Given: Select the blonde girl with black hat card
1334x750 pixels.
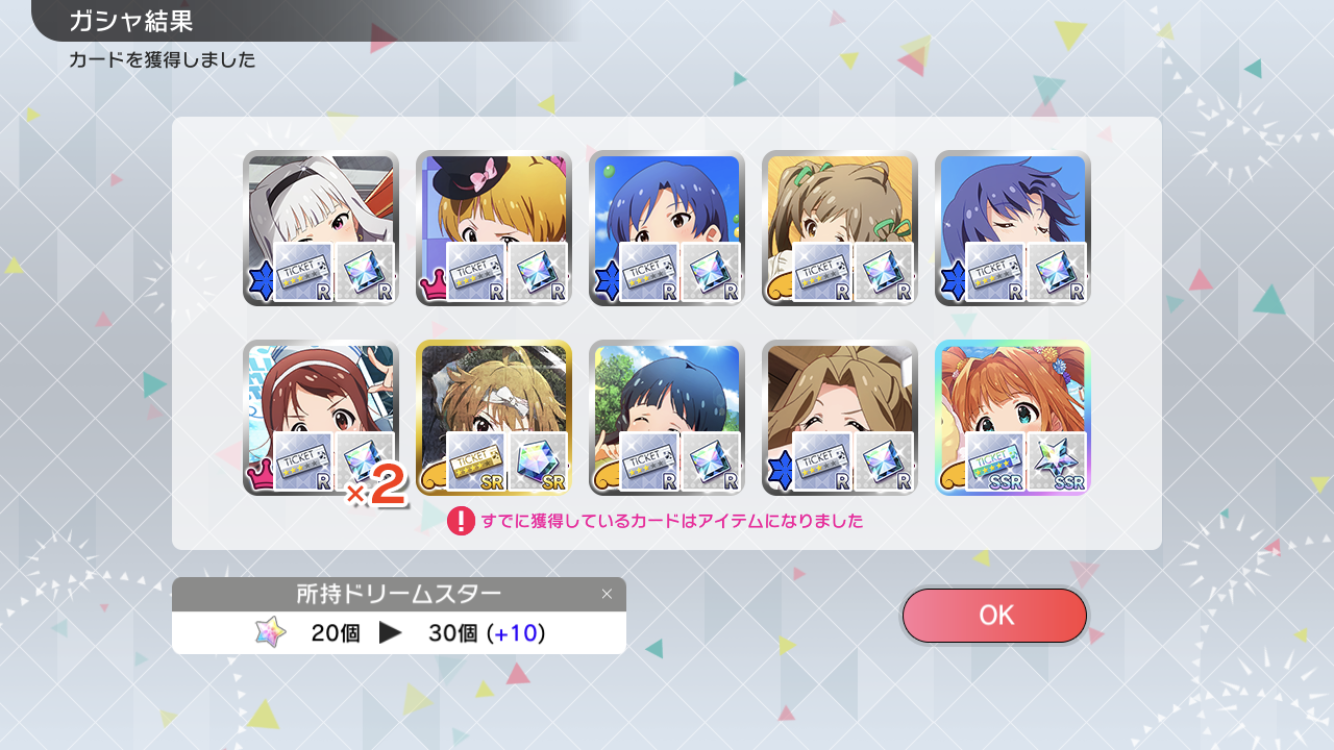Looking at the screenshot, I should click(x=494, y=228).
